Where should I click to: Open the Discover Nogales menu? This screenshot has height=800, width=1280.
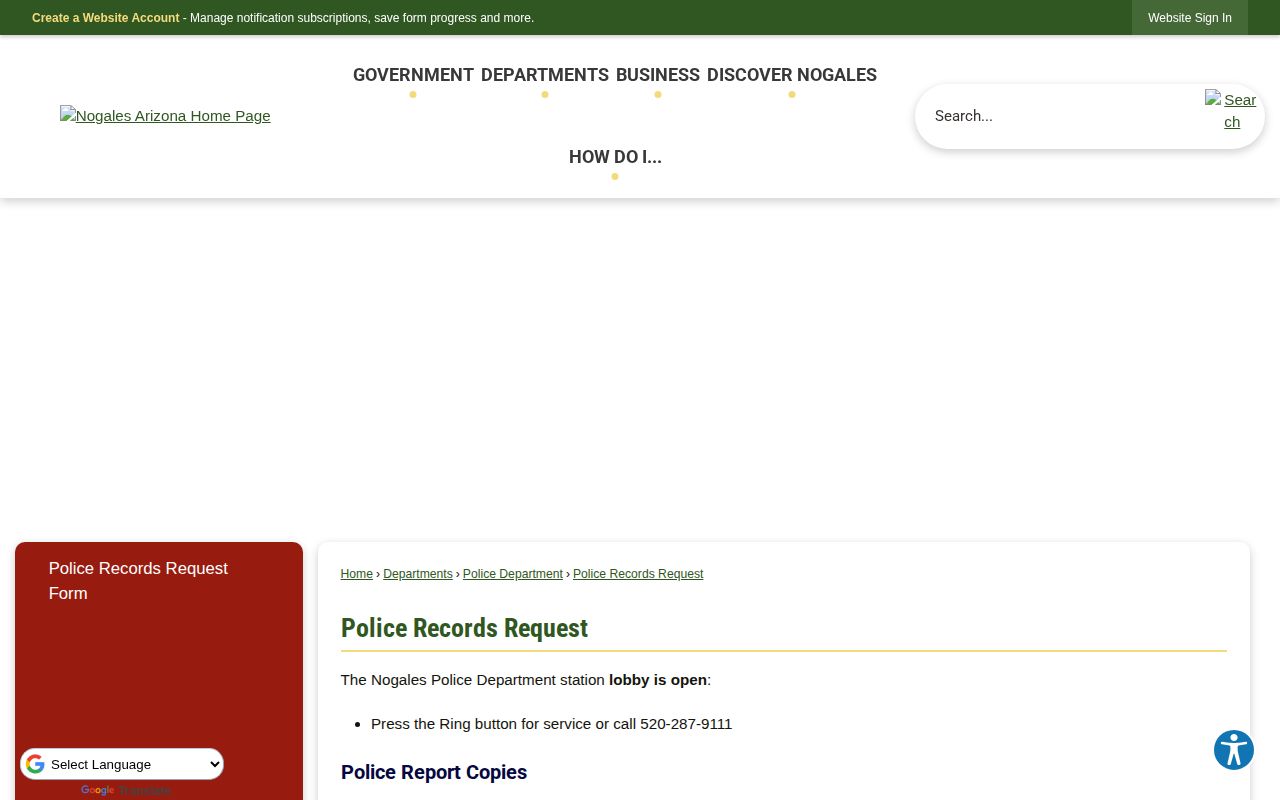[792, 75]
